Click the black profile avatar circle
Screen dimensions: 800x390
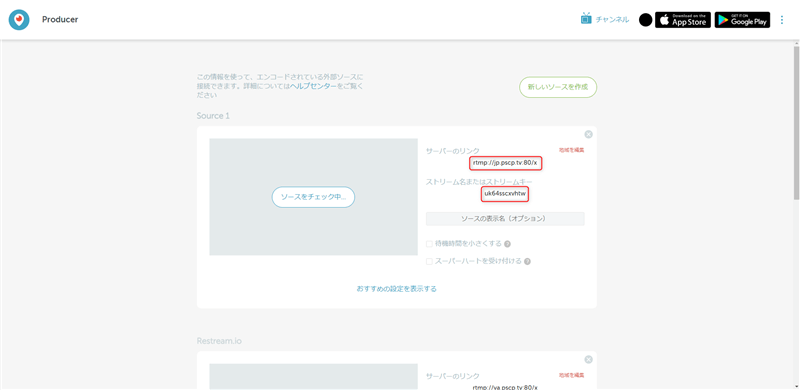coord(645,20)
